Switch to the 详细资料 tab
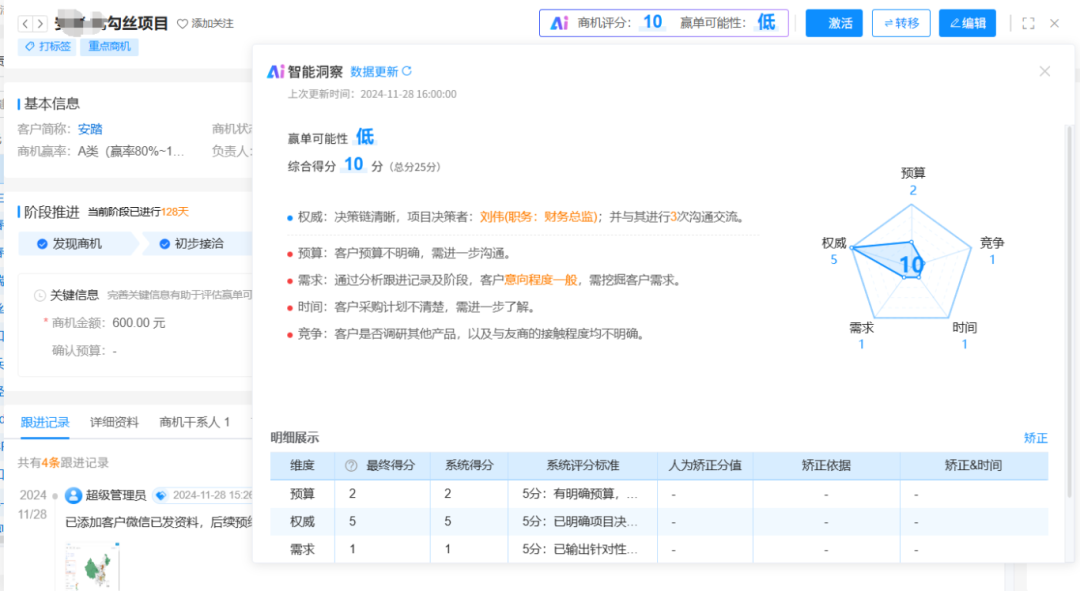Image resolution: width=1080 pixels, height=591 pixels. tap(113, 423)
